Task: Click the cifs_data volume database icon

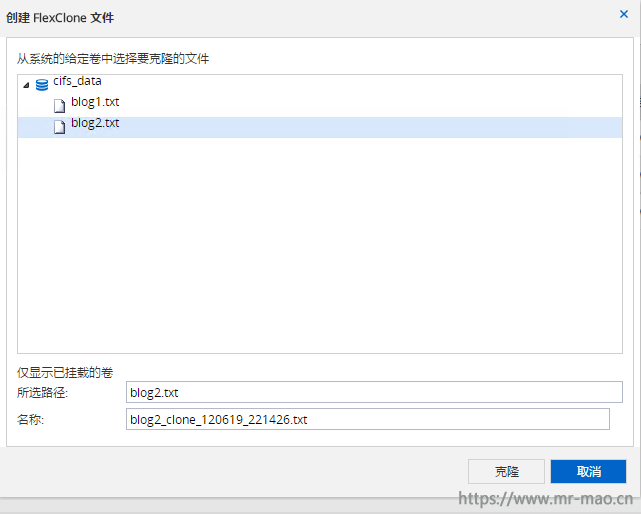Action: tap(42, 85)
